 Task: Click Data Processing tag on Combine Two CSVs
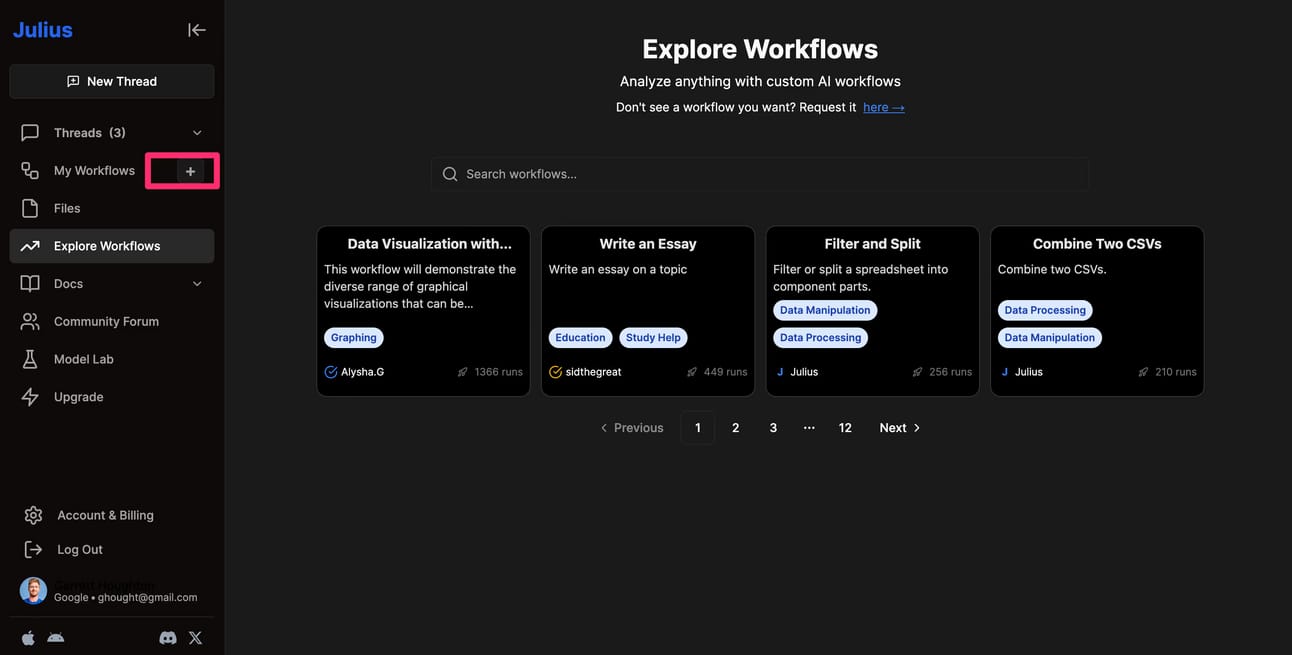point(1045,310)
